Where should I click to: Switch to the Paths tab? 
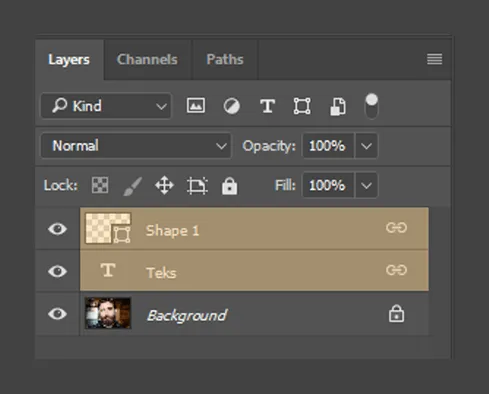tap(225, 60)
